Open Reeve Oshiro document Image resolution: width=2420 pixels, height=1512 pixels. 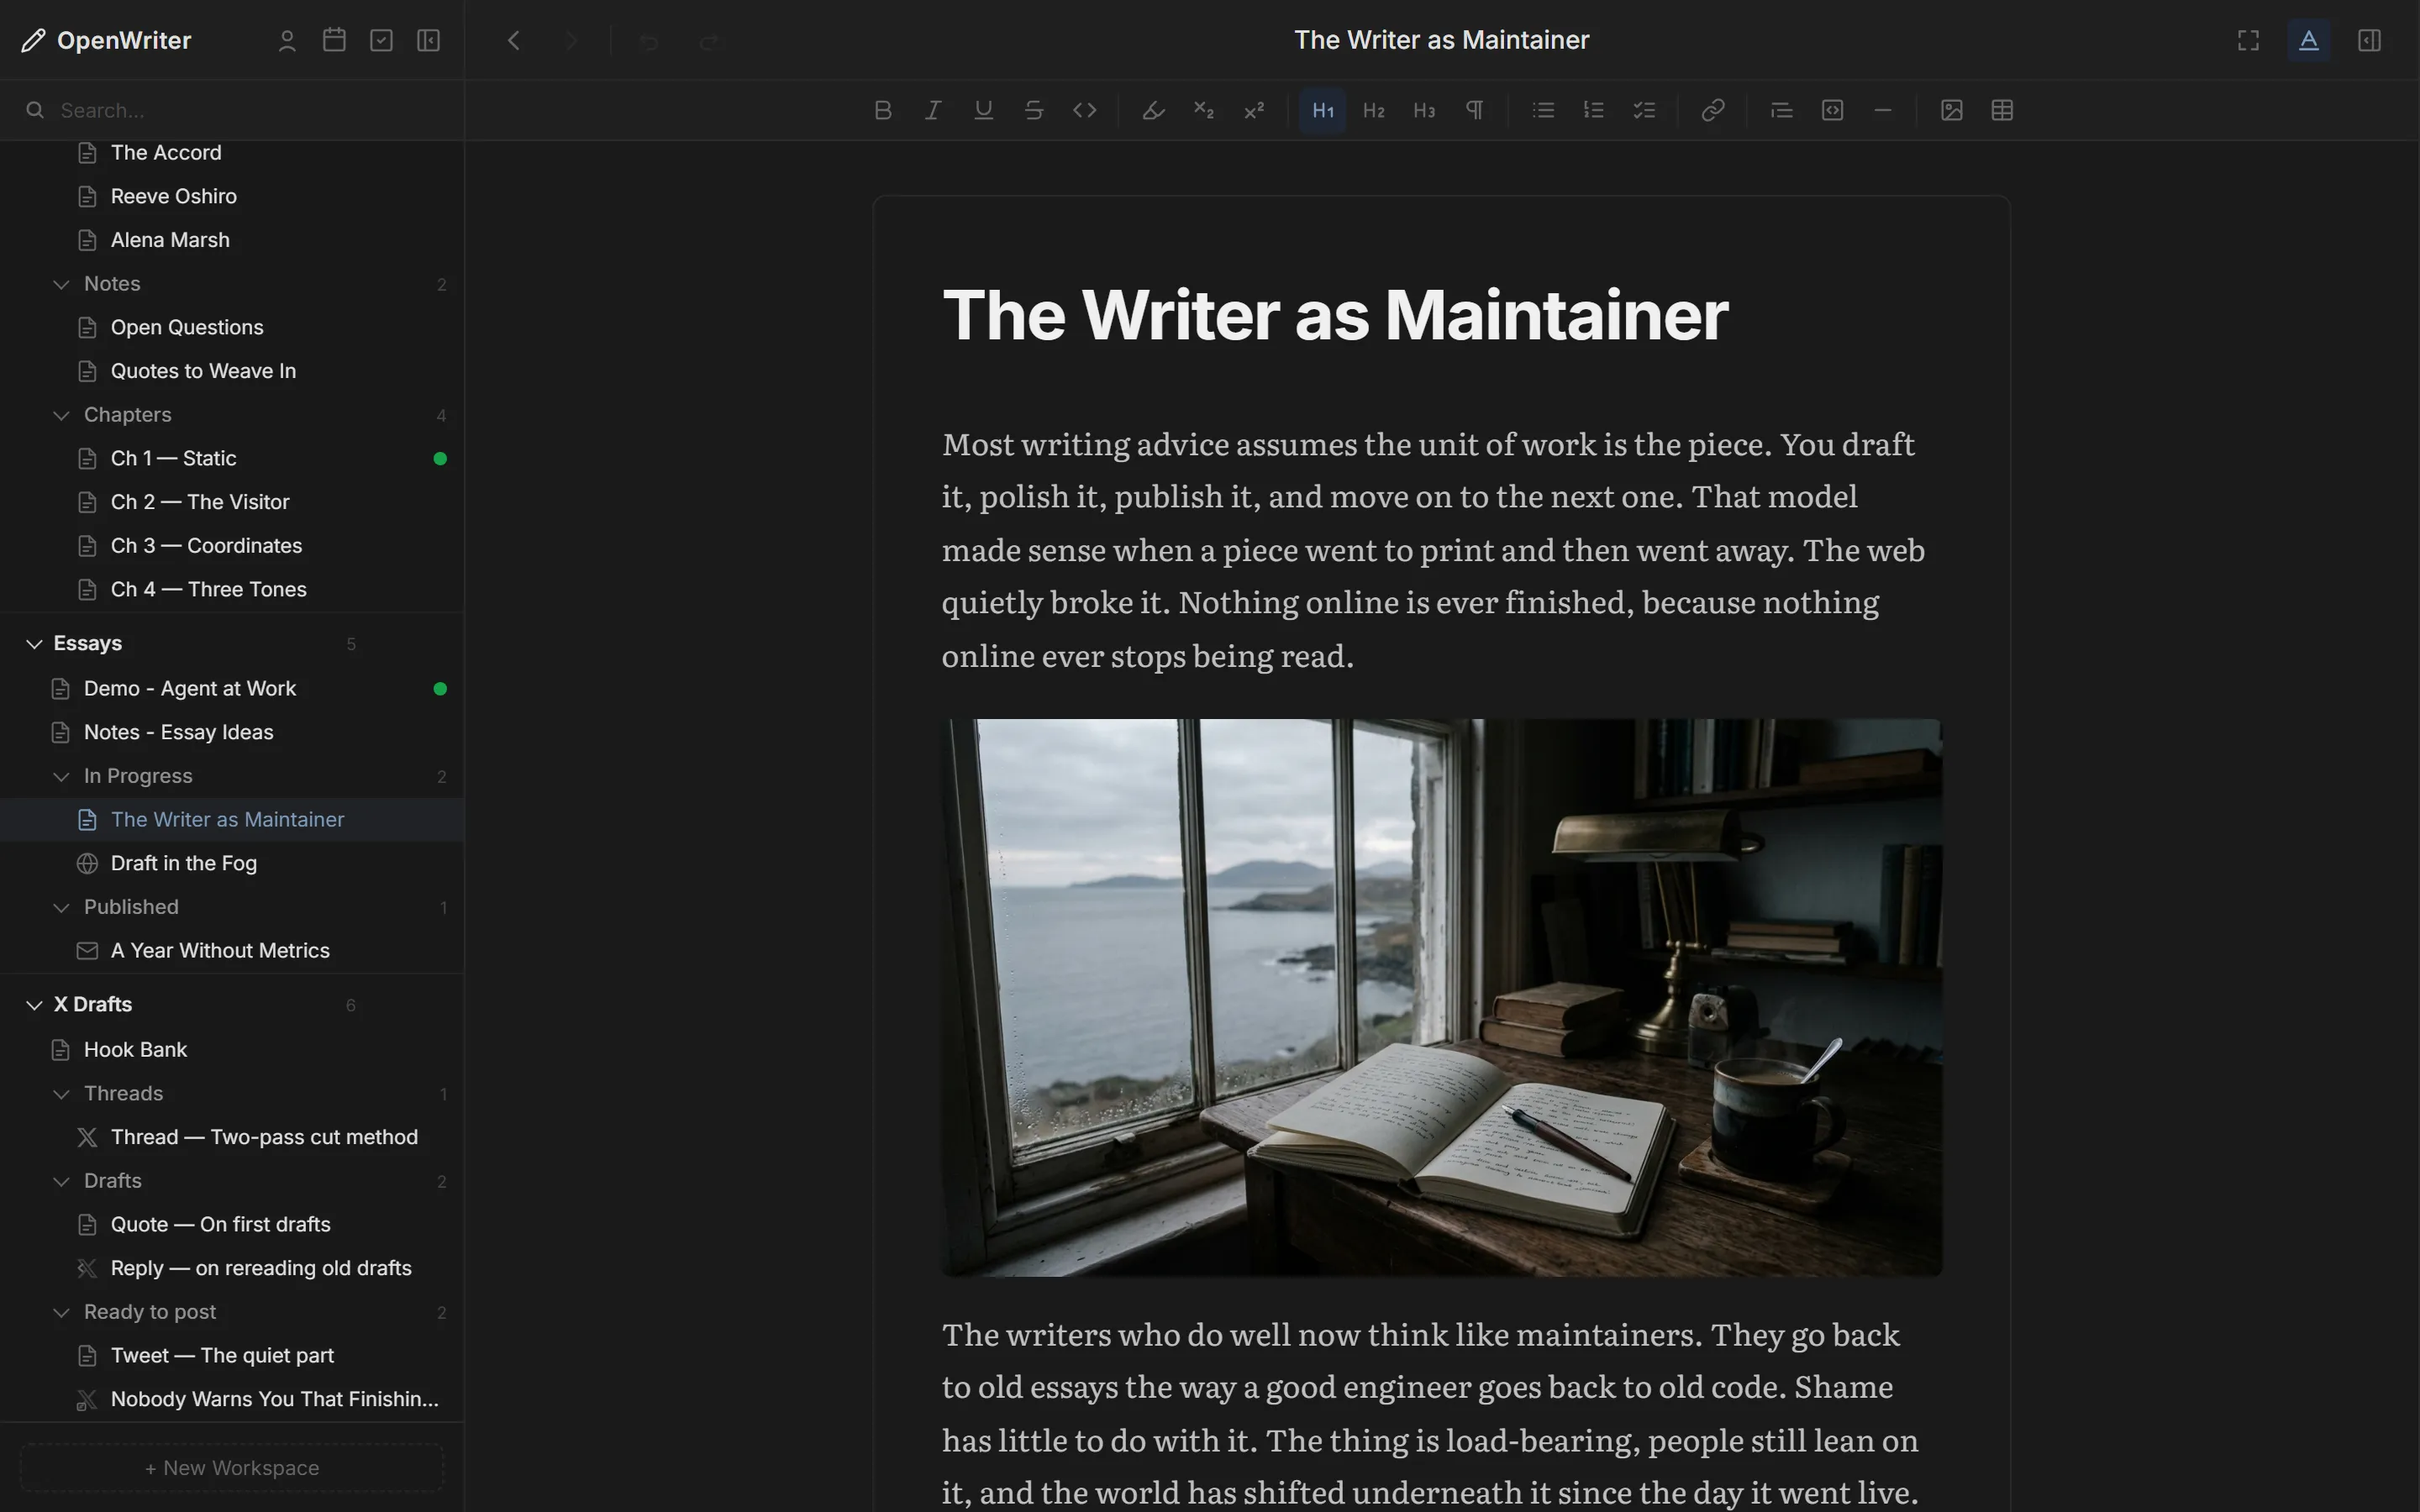232,196
